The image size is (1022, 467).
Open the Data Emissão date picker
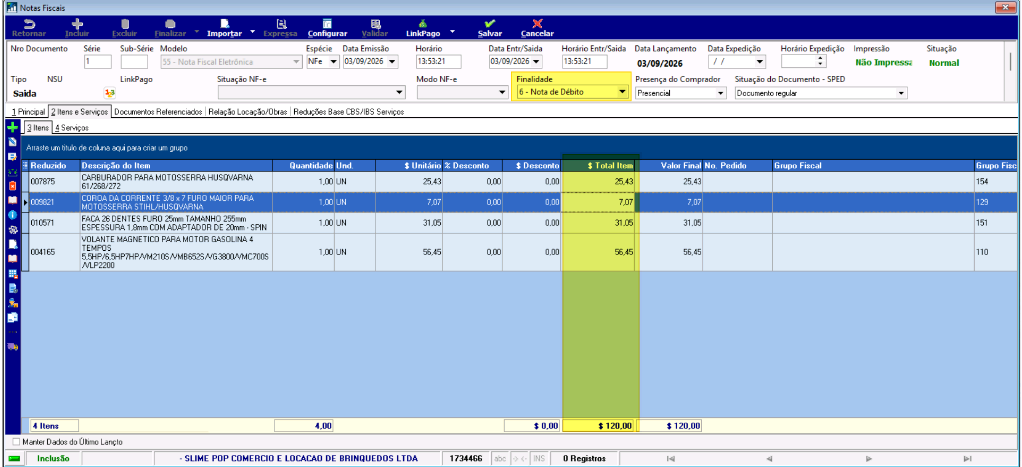(392, 62)
